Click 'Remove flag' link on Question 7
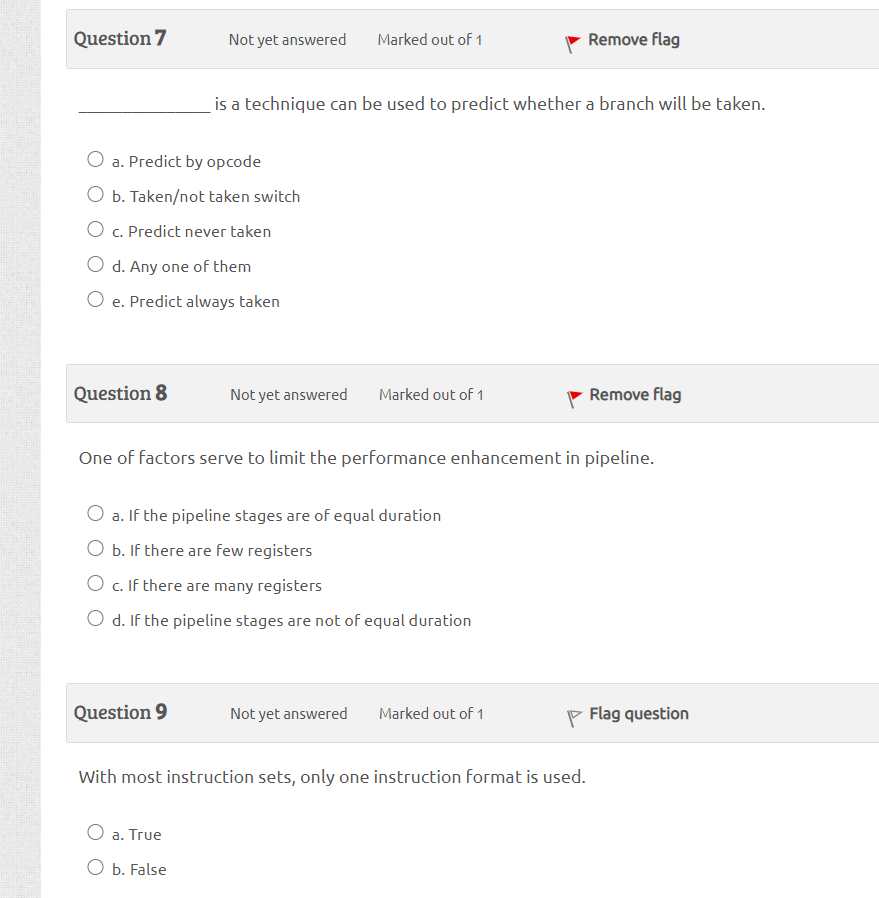 tap(634, 40)
